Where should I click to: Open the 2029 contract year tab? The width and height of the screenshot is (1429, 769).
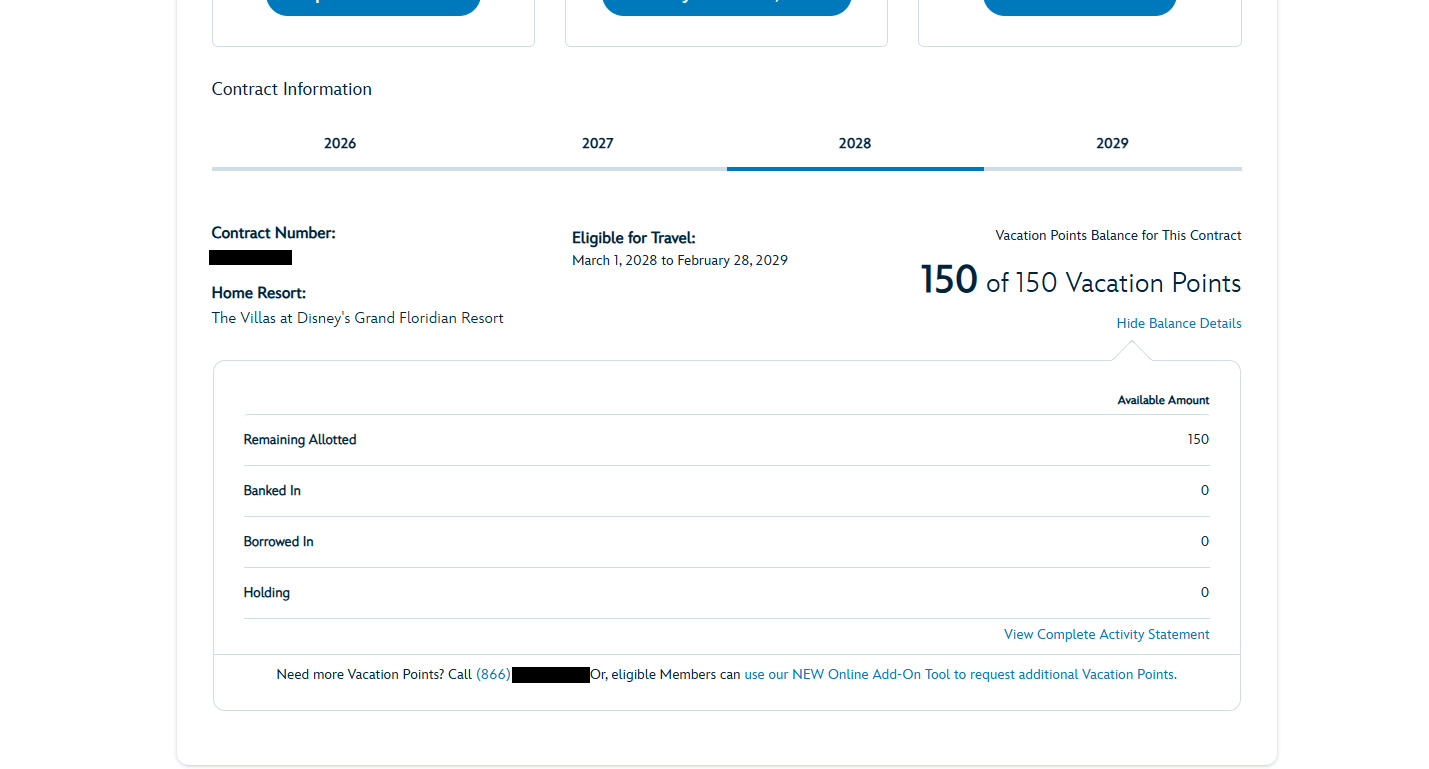(1112, 144)
